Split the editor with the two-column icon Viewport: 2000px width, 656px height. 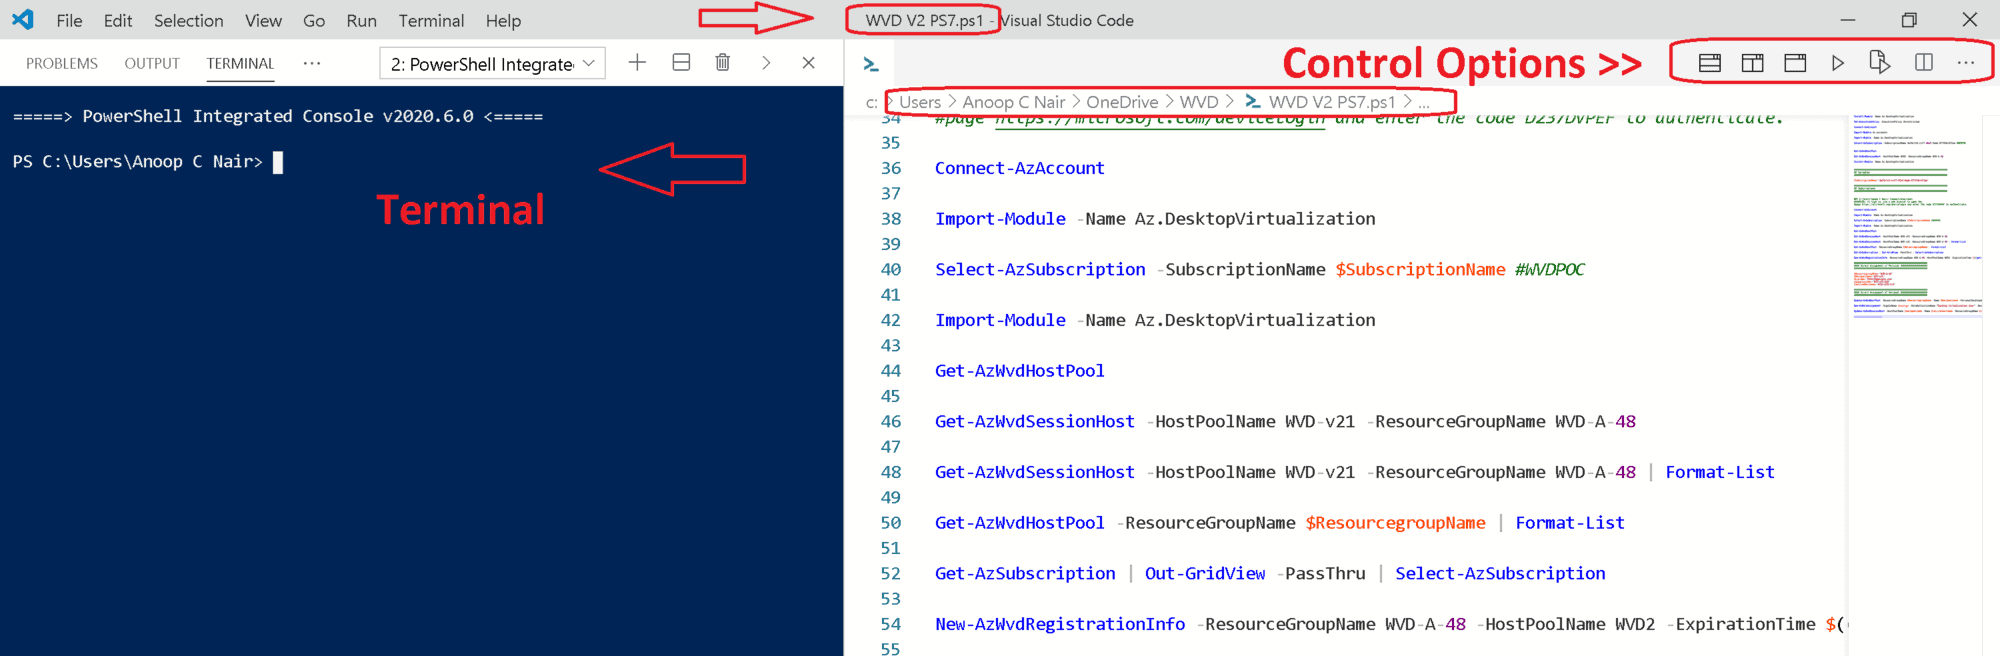click(x=1924, y=62)
